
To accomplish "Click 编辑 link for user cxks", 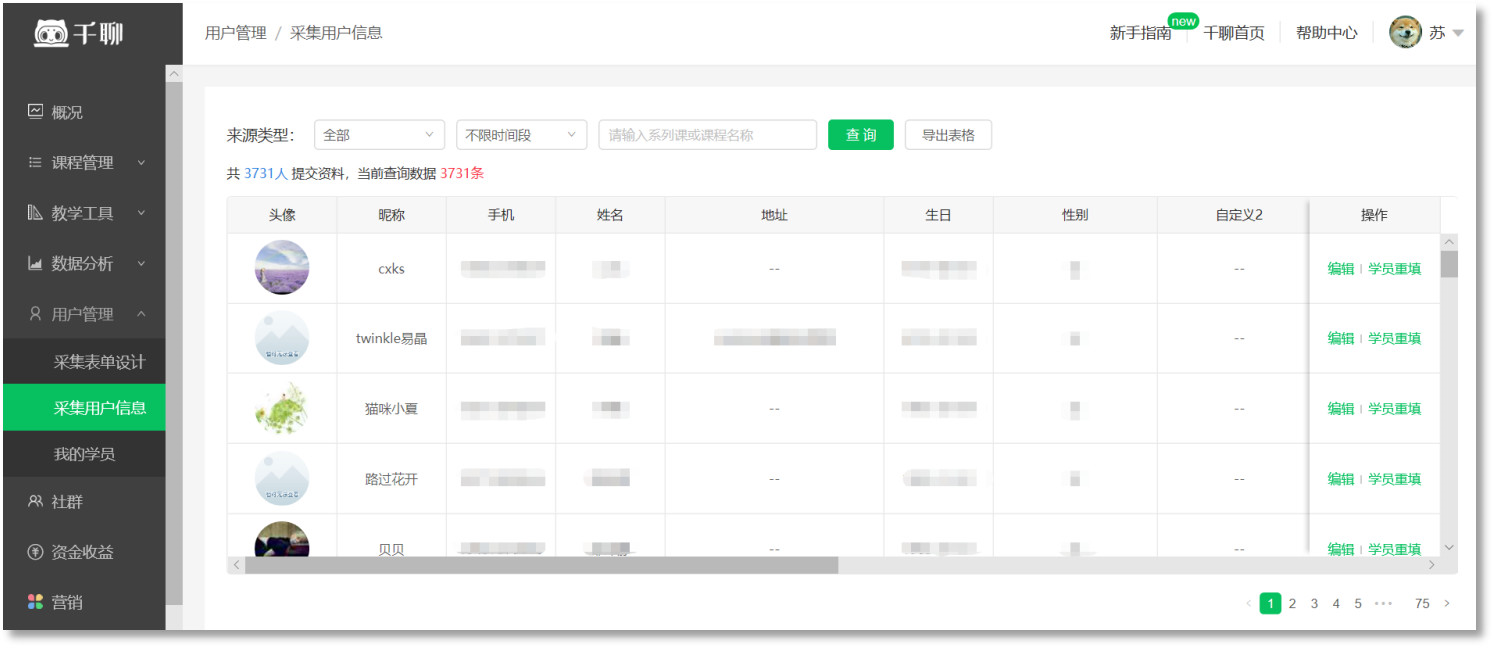I will (x=1340, y=268).
